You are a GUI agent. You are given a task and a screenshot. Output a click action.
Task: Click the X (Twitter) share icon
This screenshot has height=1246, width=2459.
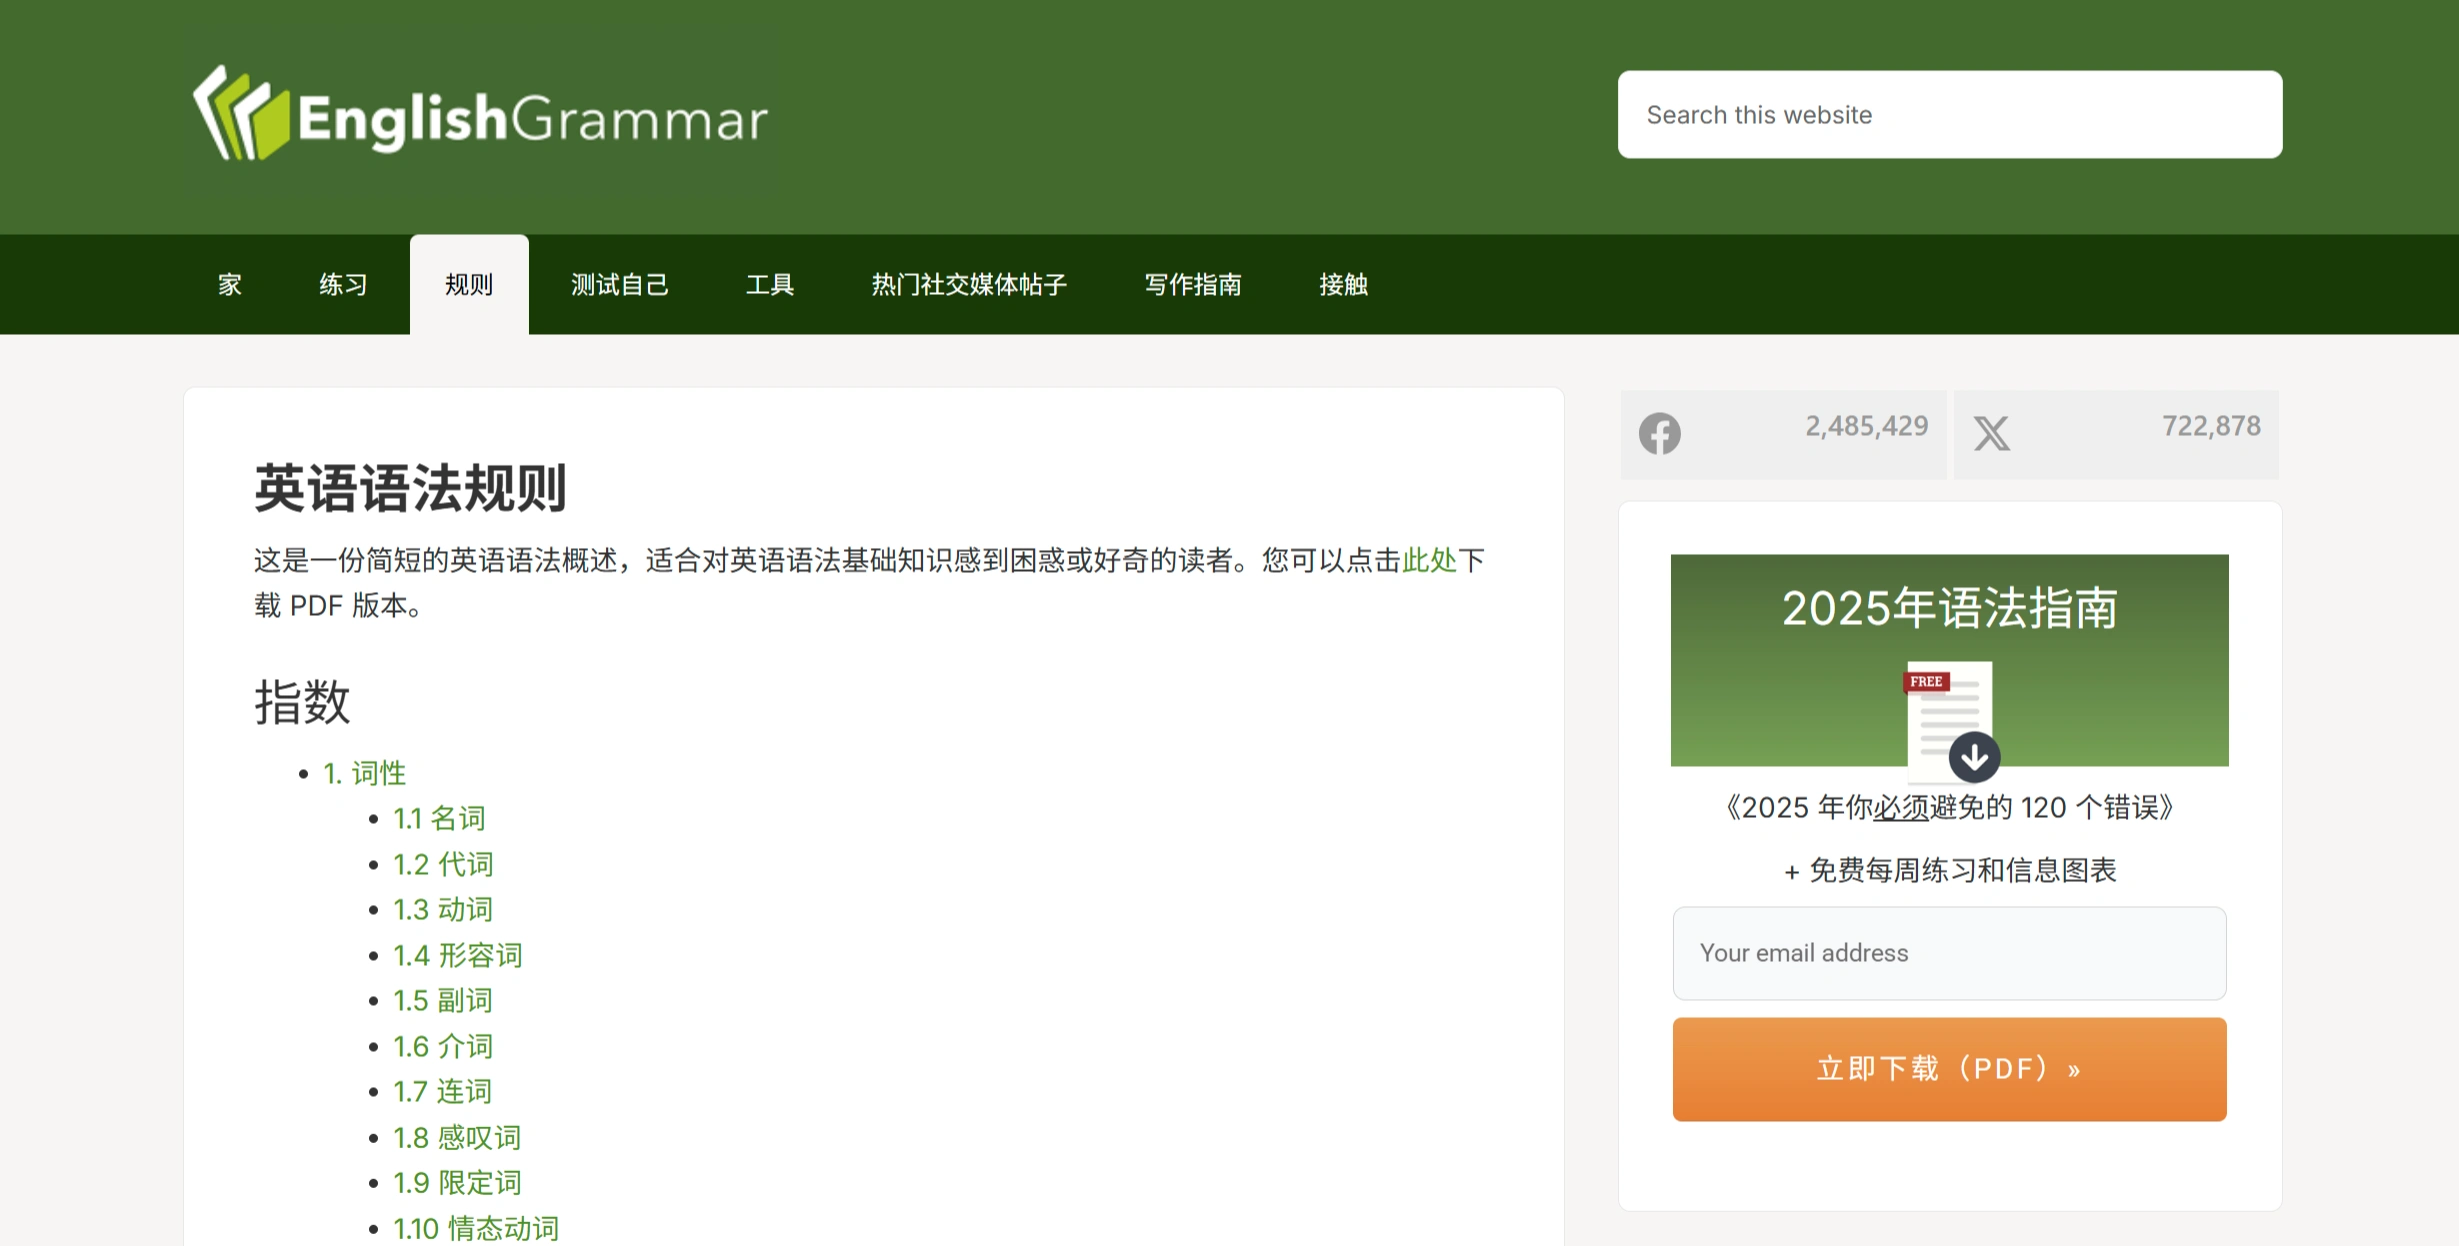pos(1991,434)
